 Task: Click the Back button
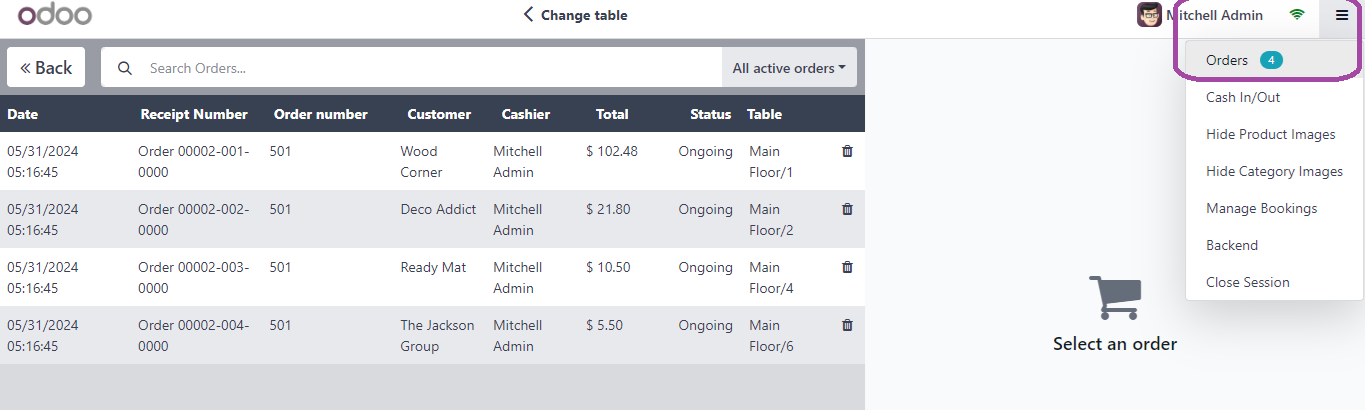[x=46, y=68]
